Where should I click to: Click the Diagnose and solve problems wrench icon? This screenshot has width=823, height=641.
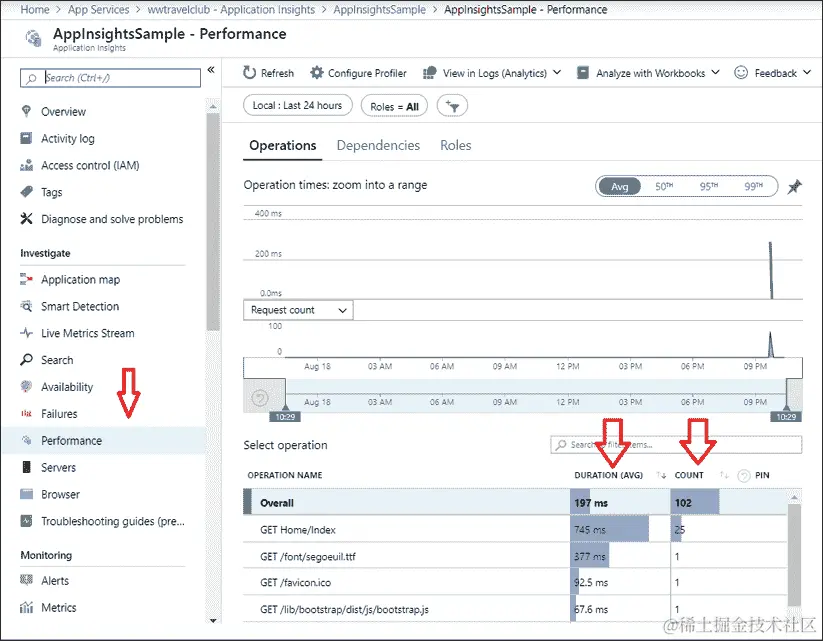(x=26, y=218)
